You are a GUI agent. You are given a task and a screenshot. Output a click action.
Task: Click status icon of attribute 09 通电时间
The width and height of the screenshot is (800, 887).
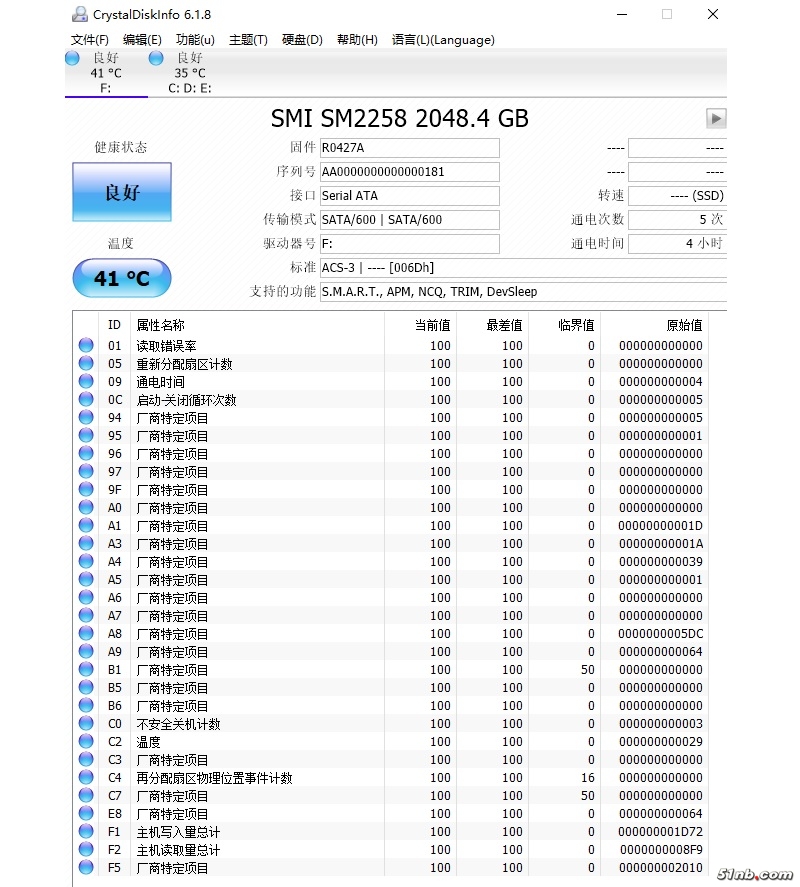pyautogui.click(x=86, y=382)
